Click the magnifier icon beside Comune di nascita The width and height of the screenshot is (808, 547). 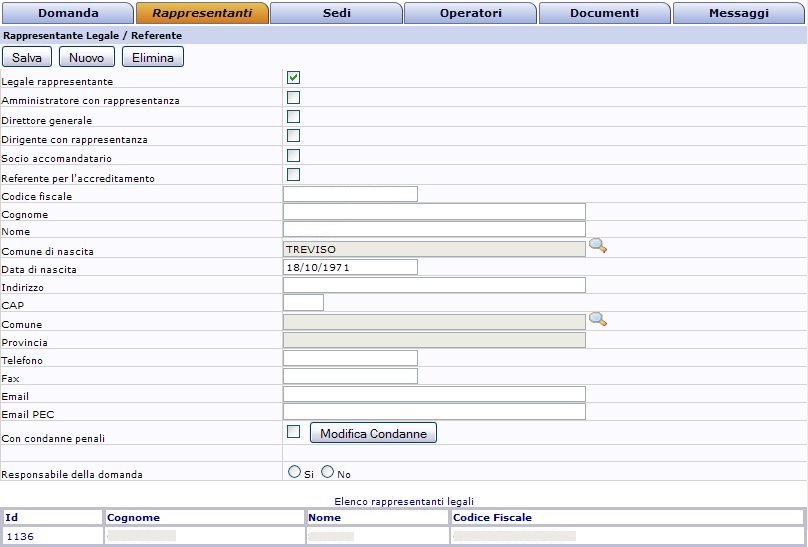pos(597,247)
